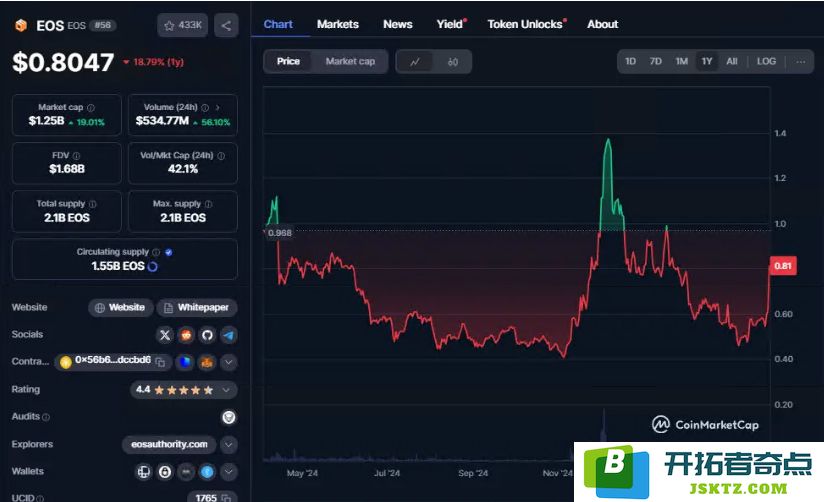Open Audits info icon

[46, 417]
